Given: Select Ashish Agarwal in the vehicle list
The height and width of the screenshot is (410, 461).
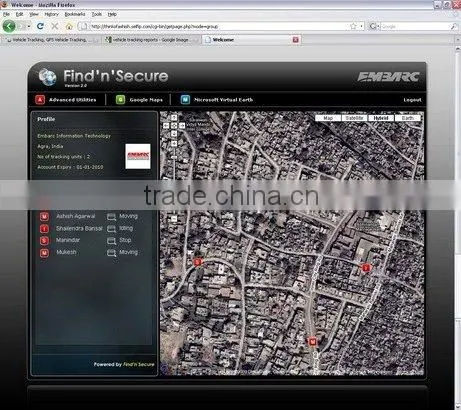Looking at the screenshot, I should click(x=76, y=216).
